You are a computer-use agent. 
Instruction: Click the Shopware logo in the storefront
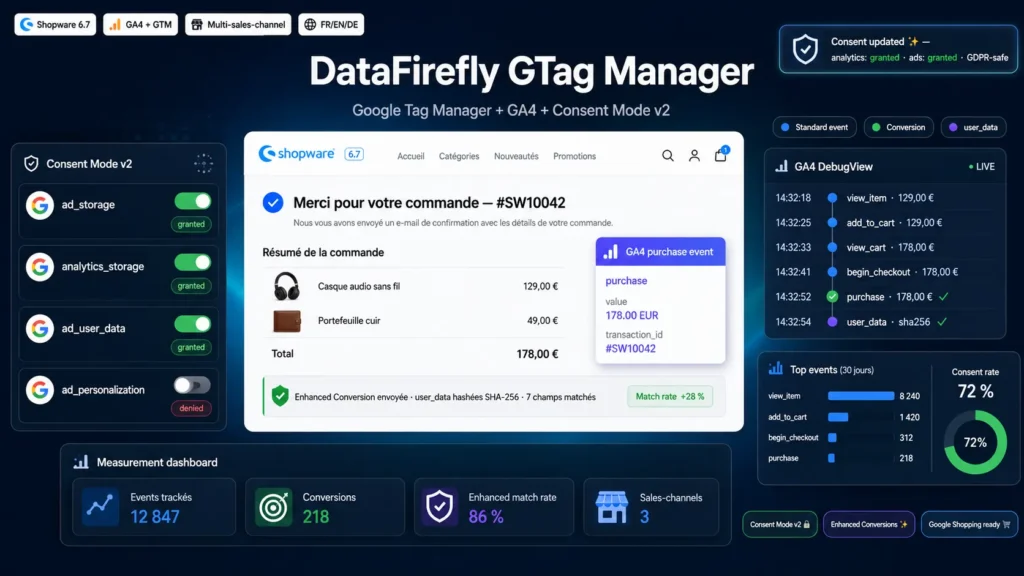click(x=296, y=153)
